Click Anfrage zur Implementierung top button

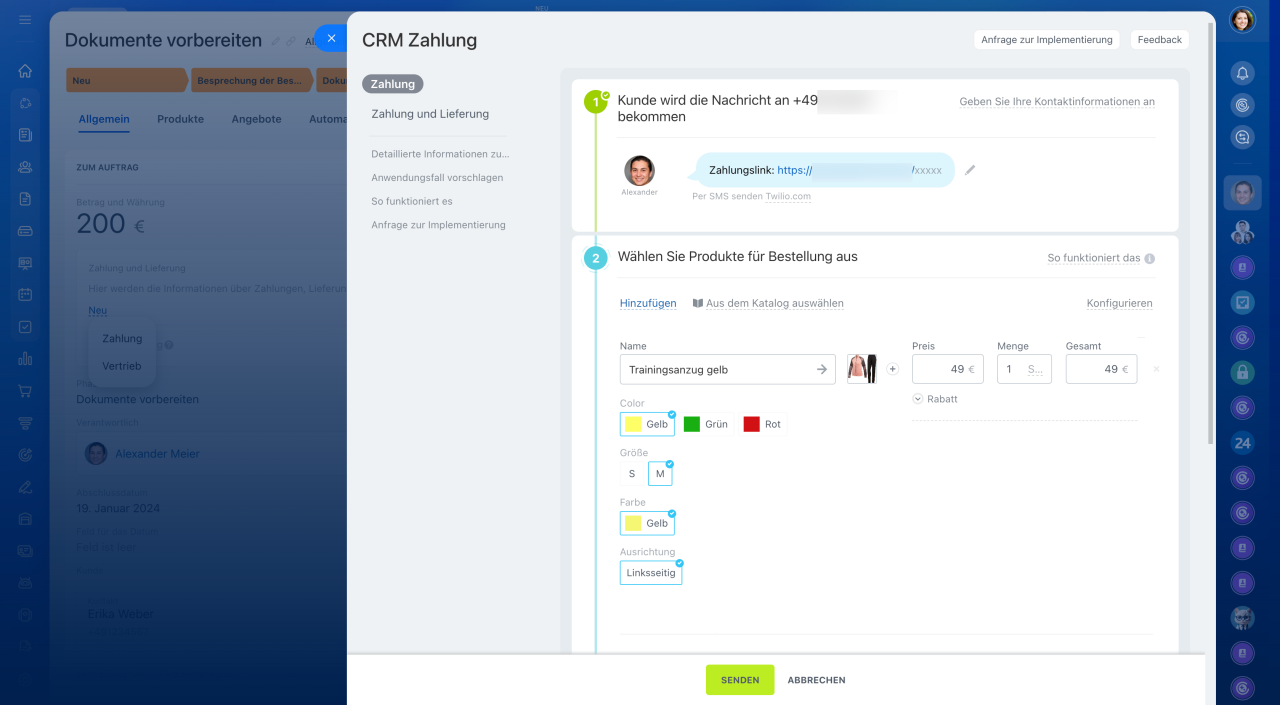coord(1047,39)
